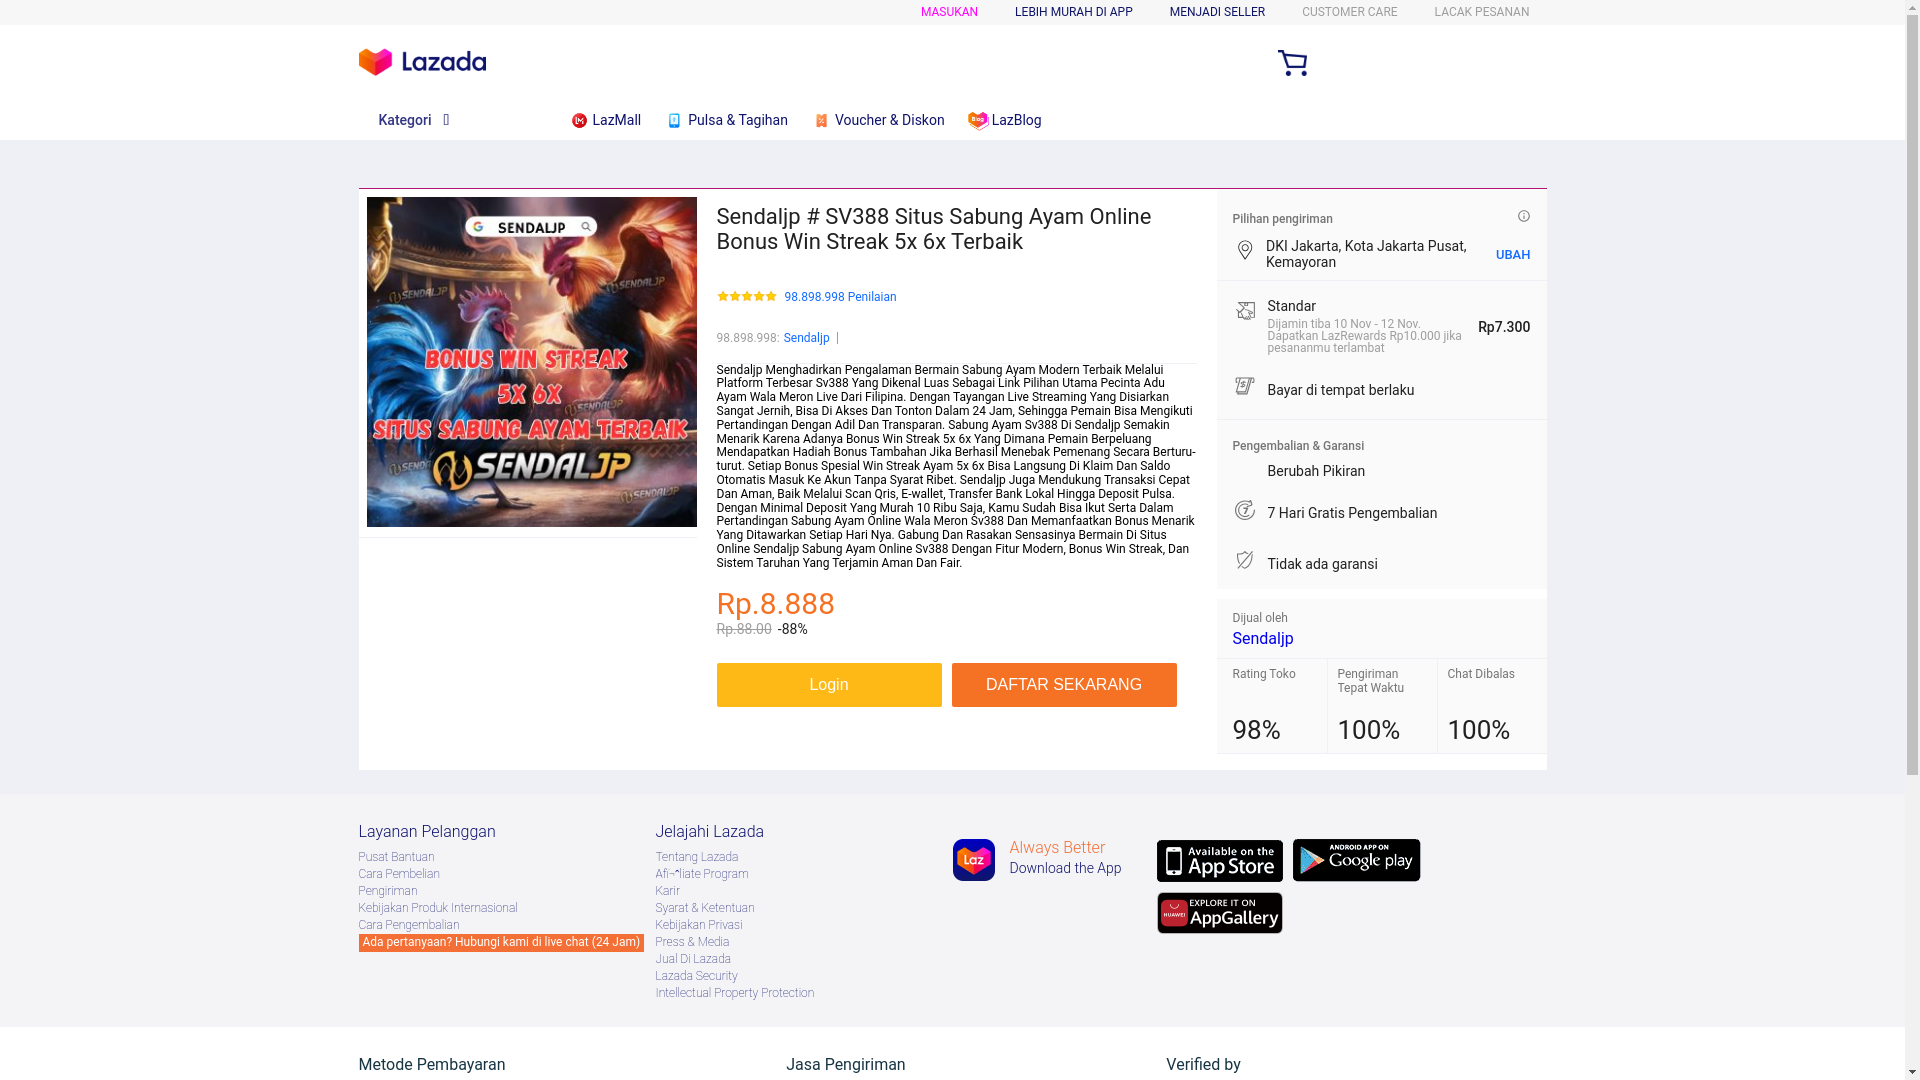
Task: Click the Laz app icon in footer
Action: pyautogui.click(x=973, y=860)
